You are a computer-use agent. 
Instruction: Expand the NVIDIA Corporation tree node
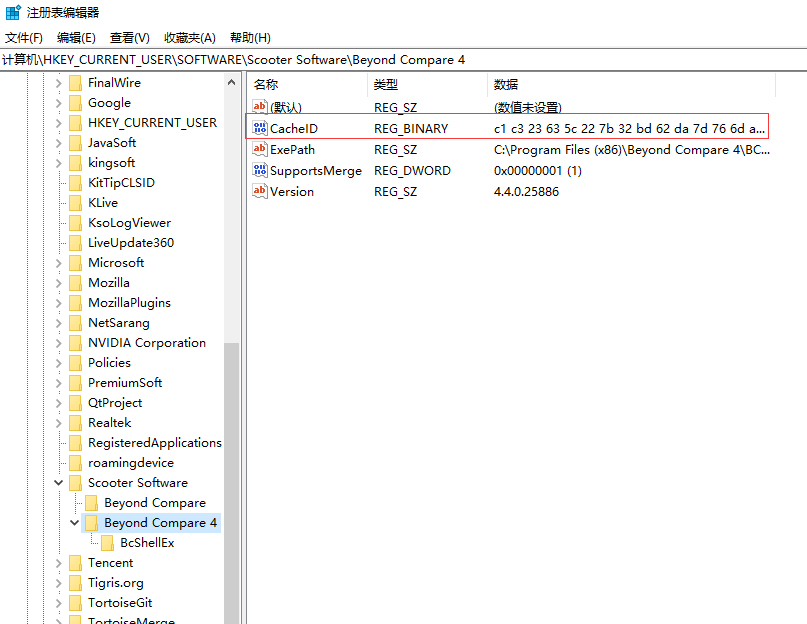tap(59, 343)
